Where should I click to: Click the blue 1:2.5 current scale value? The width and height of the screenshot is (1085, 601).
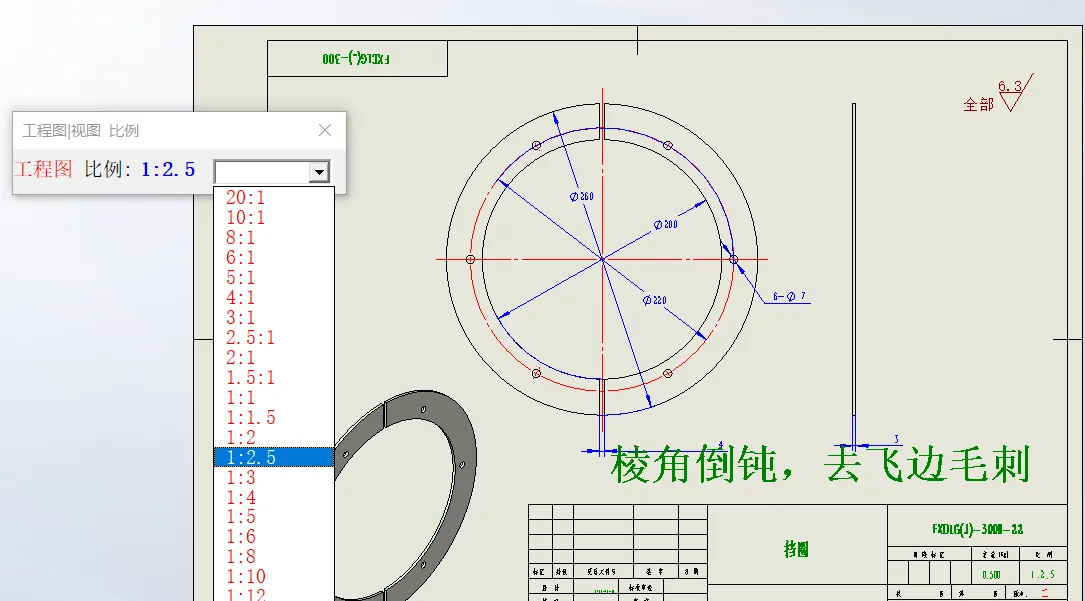click(x=168, y=169)
